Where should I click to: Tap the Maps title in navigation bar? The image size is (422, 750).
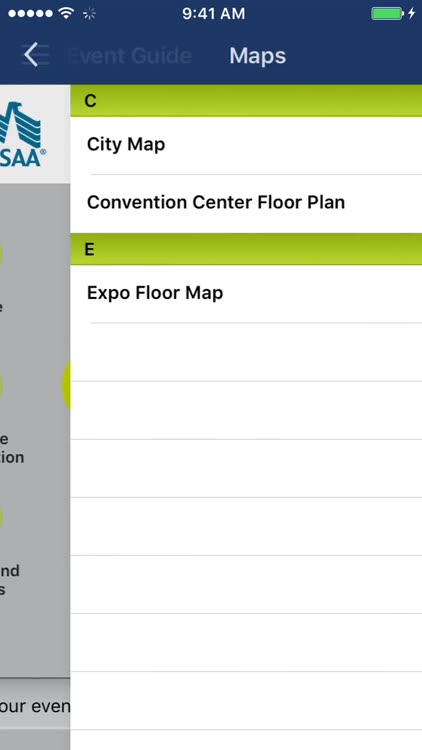257,55
